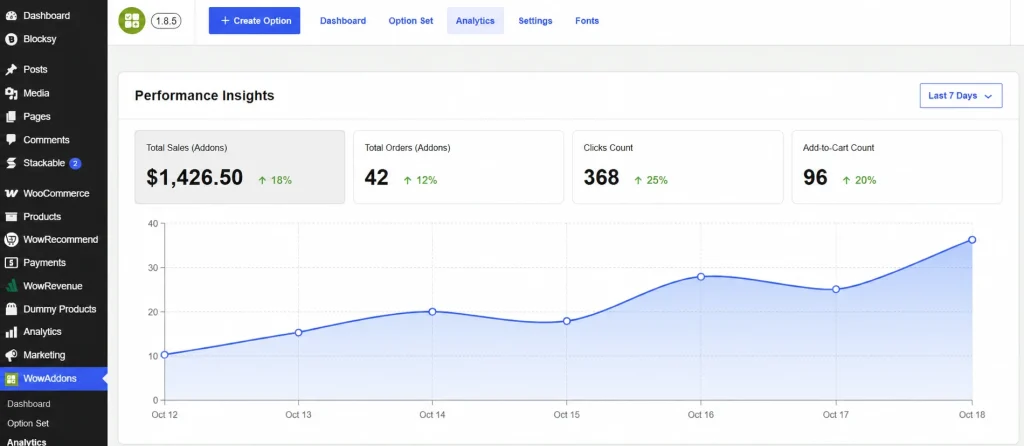This screenshot has width=1024, height=446.
Task: Open the Dashboard tab in top navigation
Action: pos(343,21)
